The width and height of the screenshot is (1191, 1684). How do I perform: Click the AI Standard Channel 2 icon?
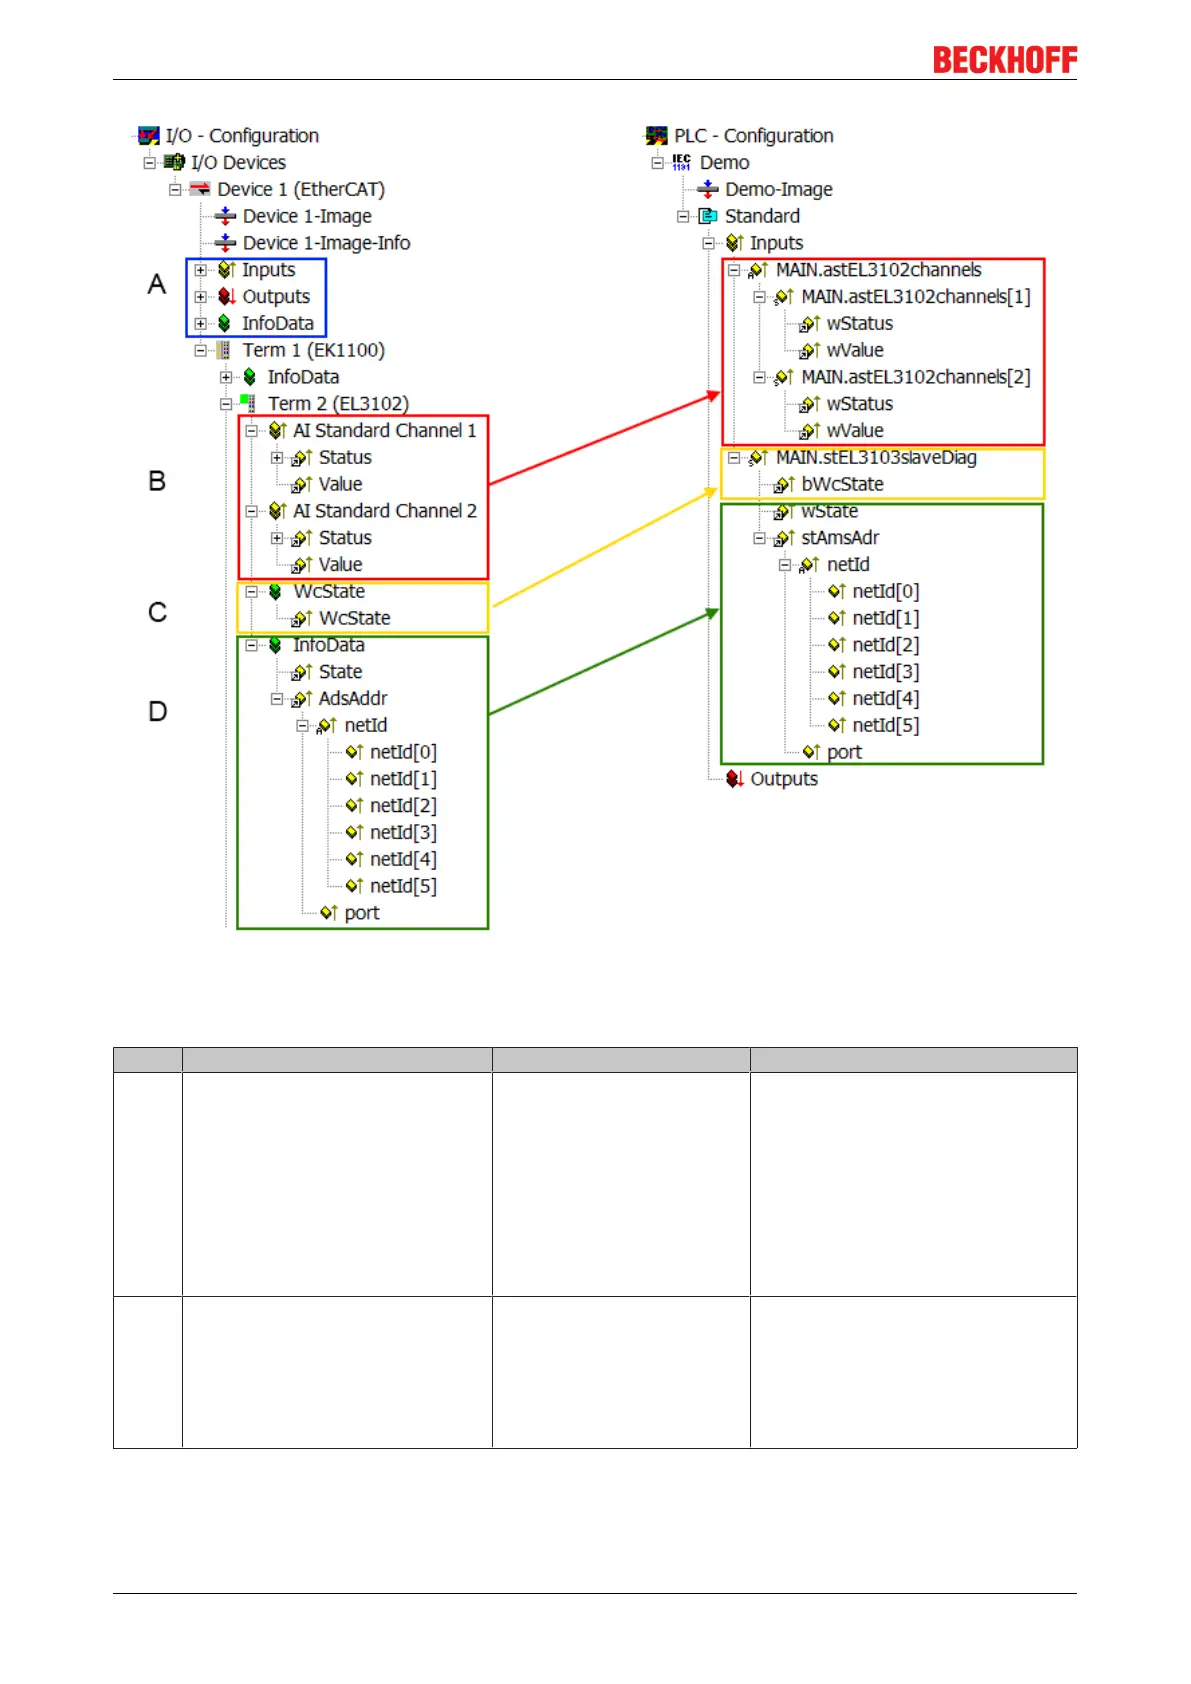278,511
